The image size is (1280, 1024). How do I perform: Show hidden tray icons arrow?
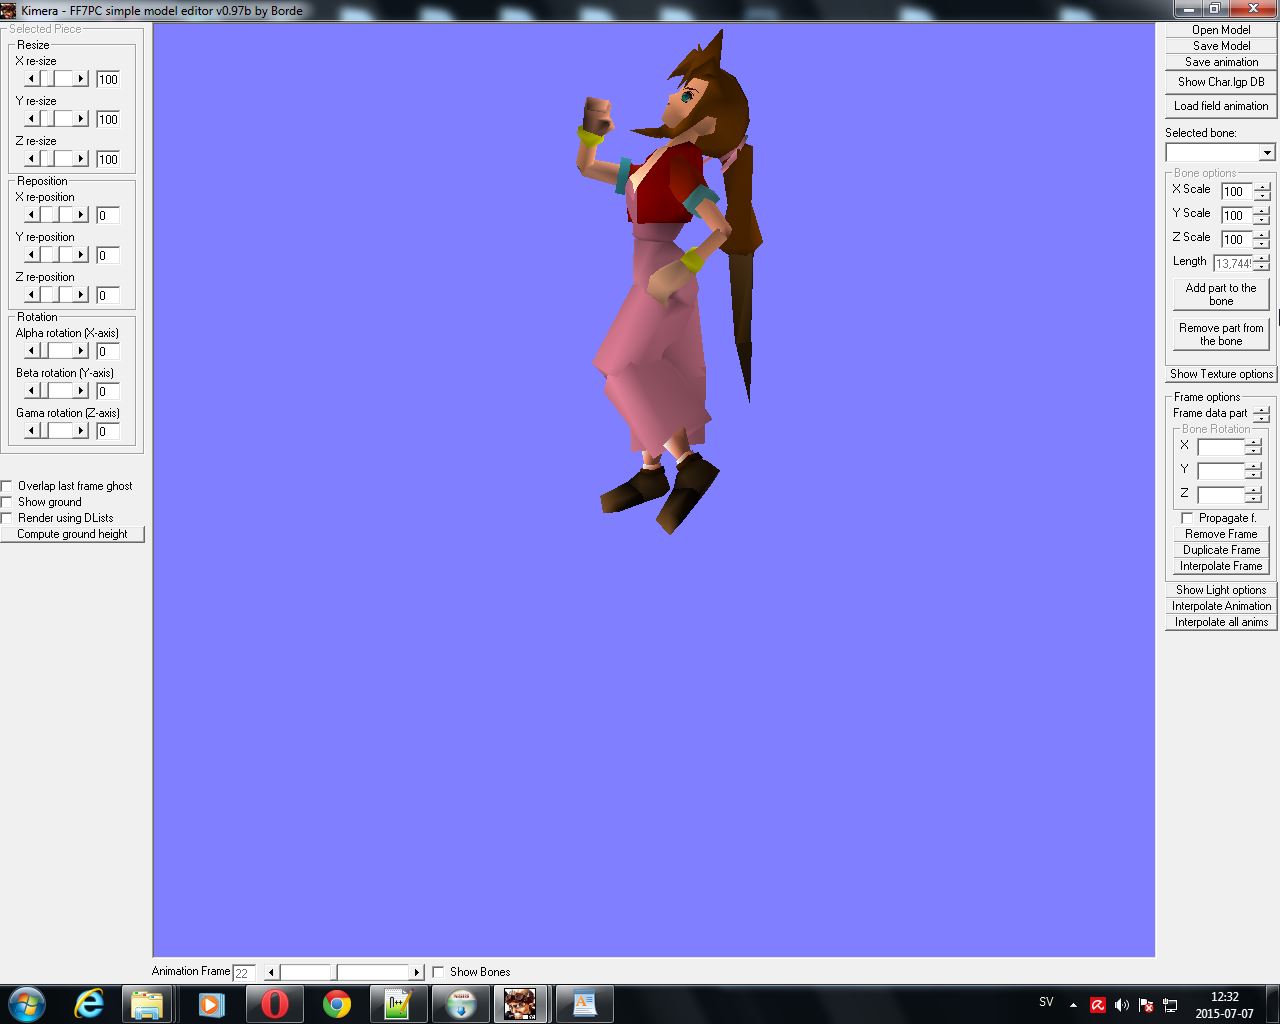(1073, 1005)
